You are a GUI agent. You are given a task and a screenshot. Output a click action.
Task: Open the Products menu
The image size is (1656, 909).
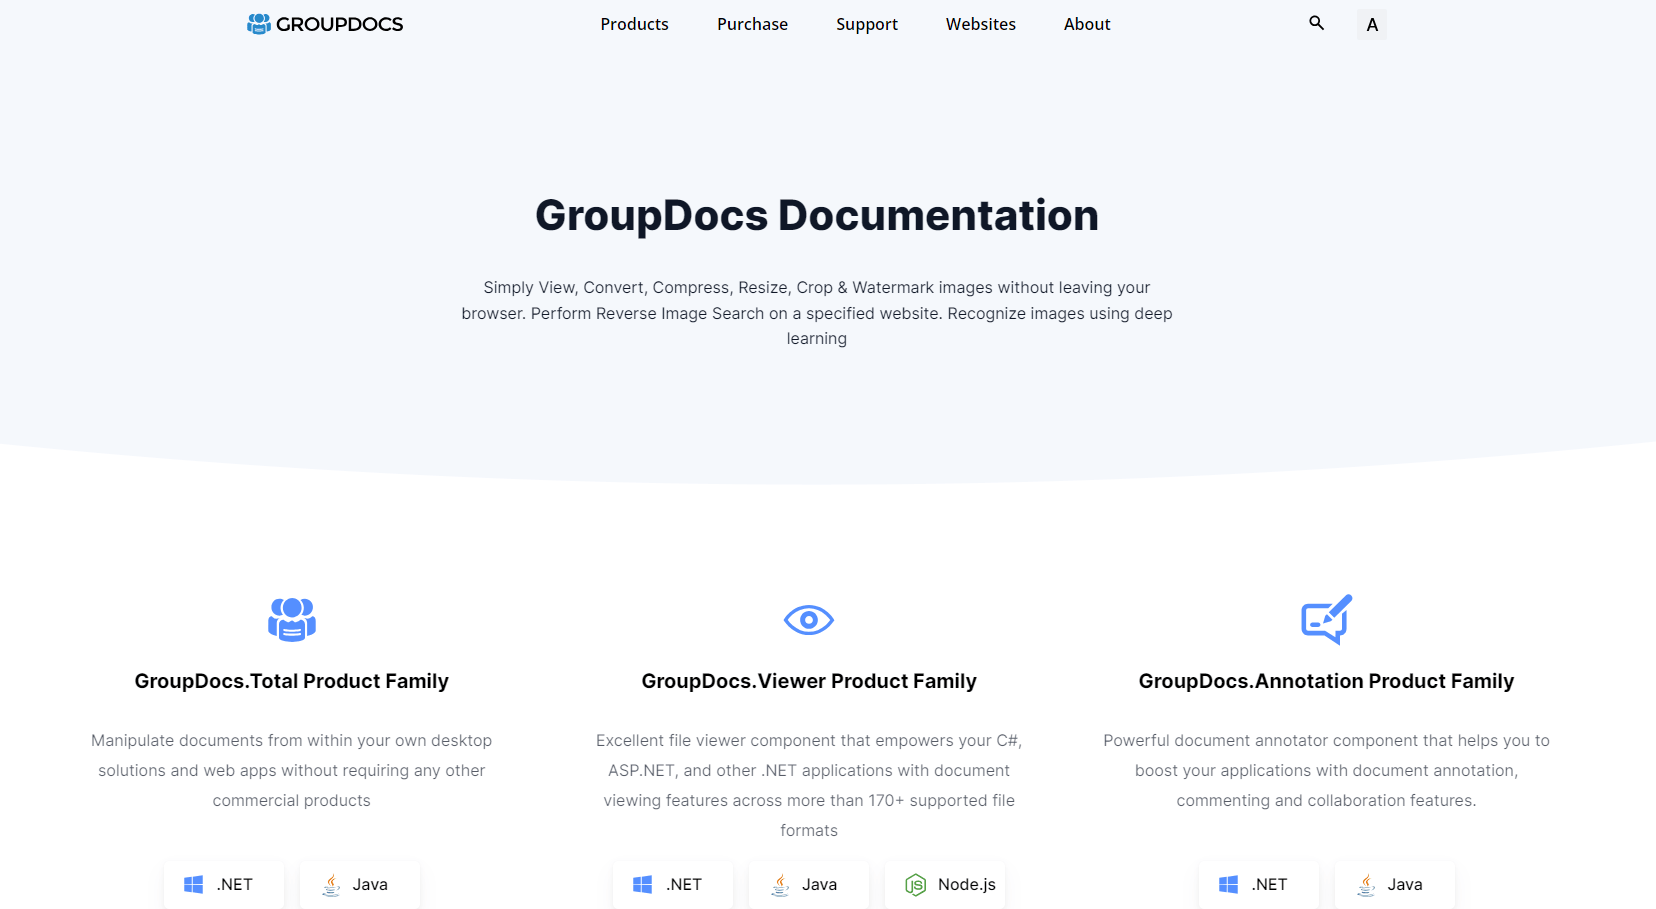[x=634, y=24]
